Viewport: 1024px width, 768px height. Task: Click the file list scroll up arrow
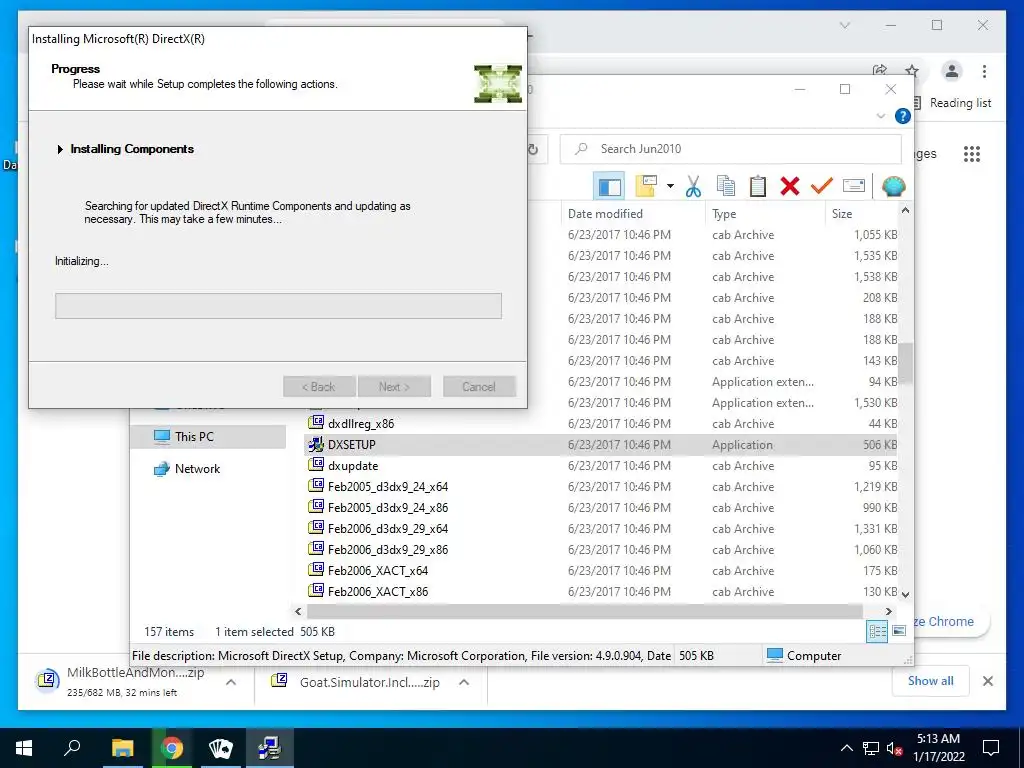[x=905, y=210]
